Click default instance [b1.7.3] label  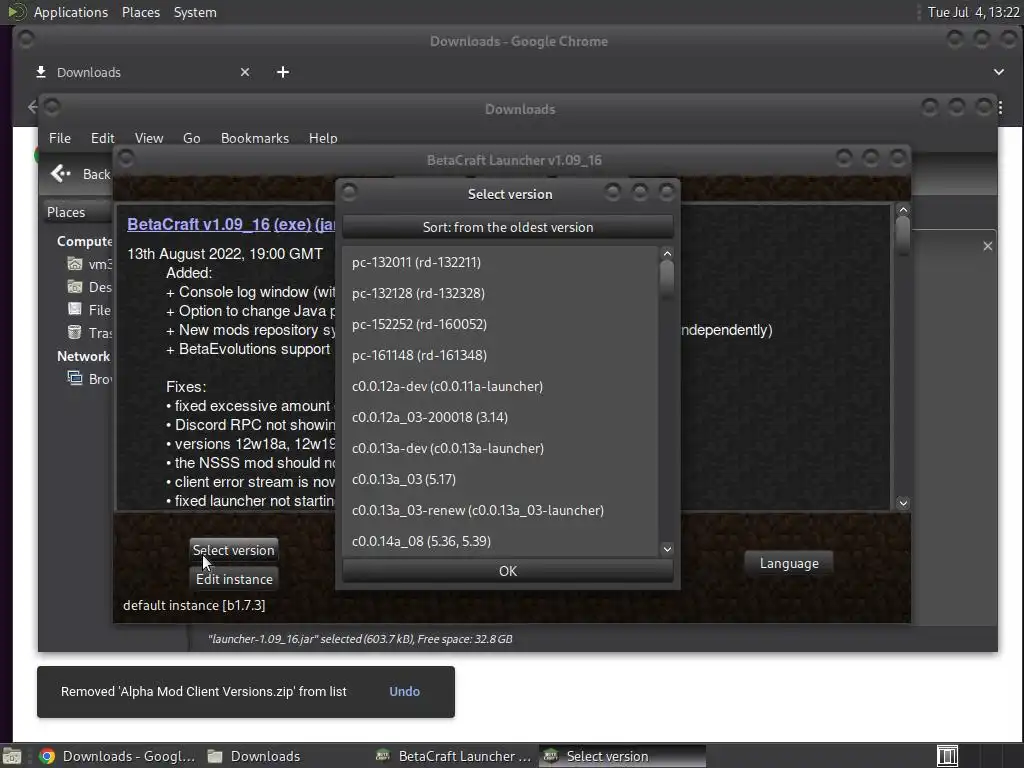pos(194,605)
